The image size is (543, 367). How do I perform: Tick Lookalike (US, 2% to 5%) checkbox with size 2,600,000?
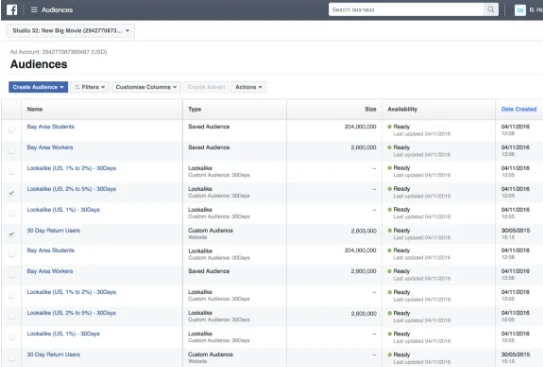point(11,316)
